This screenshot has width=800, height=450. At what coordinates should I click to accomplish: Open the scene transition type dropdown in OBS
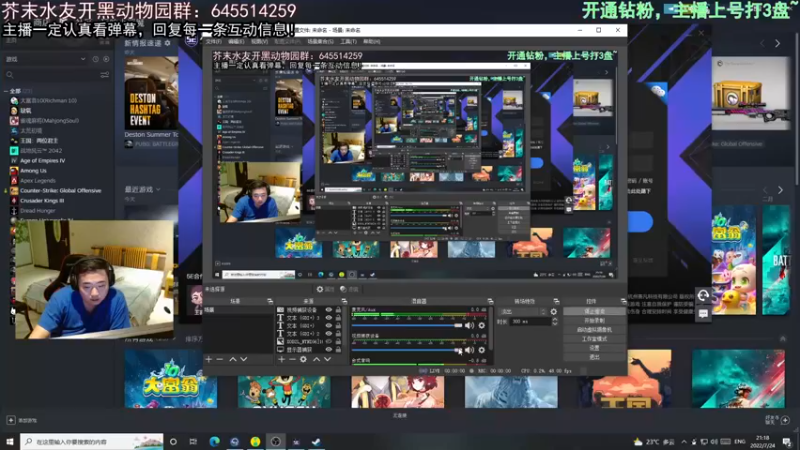(522, 311)
